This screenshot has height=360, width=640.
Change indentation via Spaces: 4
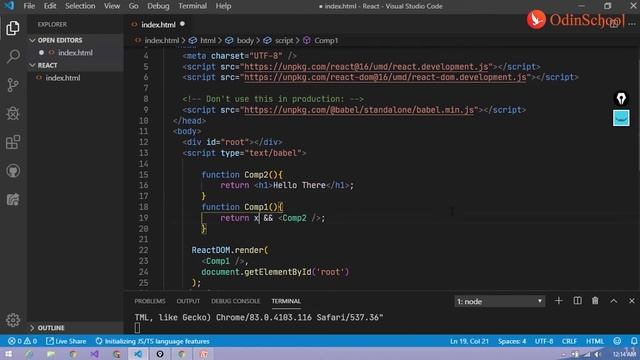511,341
